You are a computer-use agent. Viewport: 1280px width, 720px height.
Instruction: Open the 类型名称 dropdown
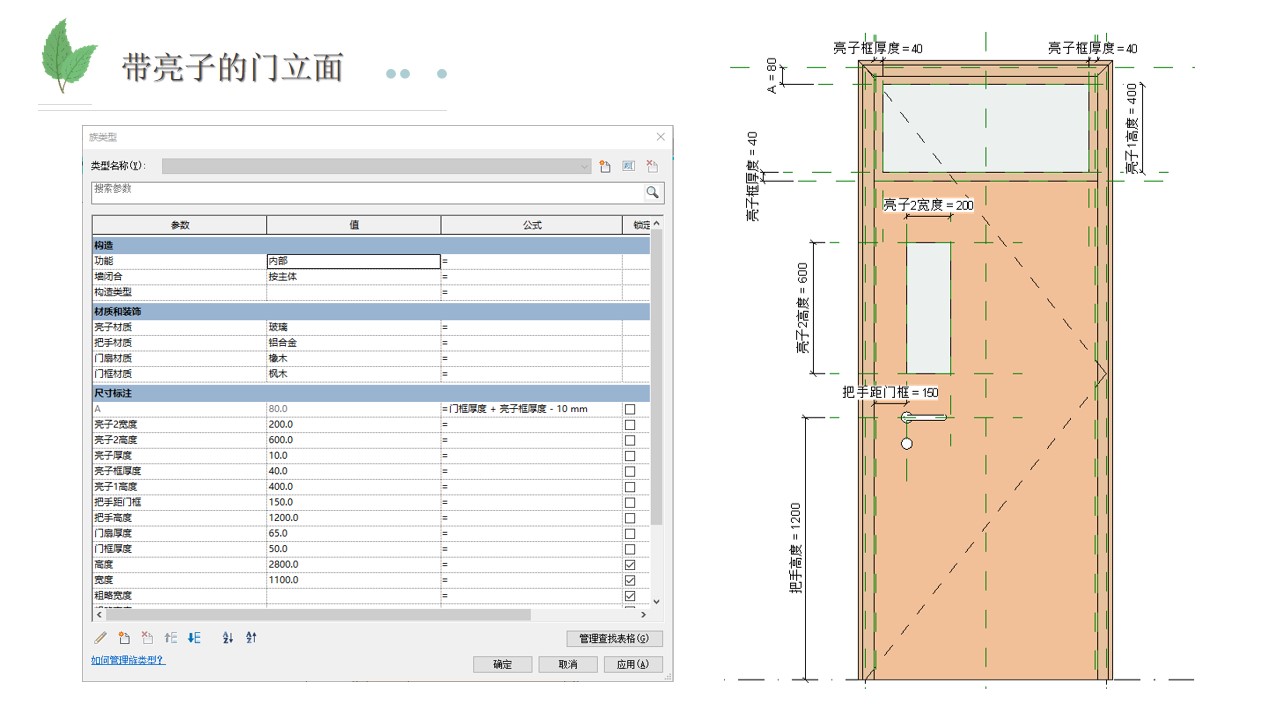[x=377, y=167]
